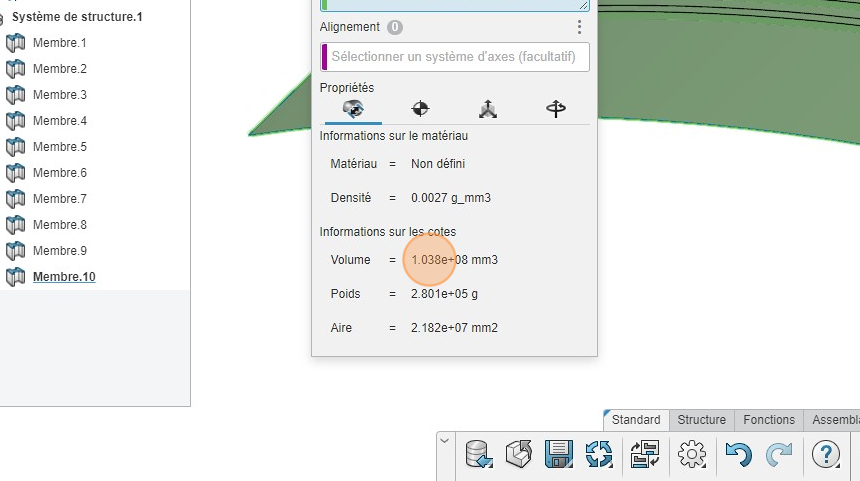The height and width of the screenshot is (481, 860).
Task: Click the selection box resize handle
Action: 584,5
